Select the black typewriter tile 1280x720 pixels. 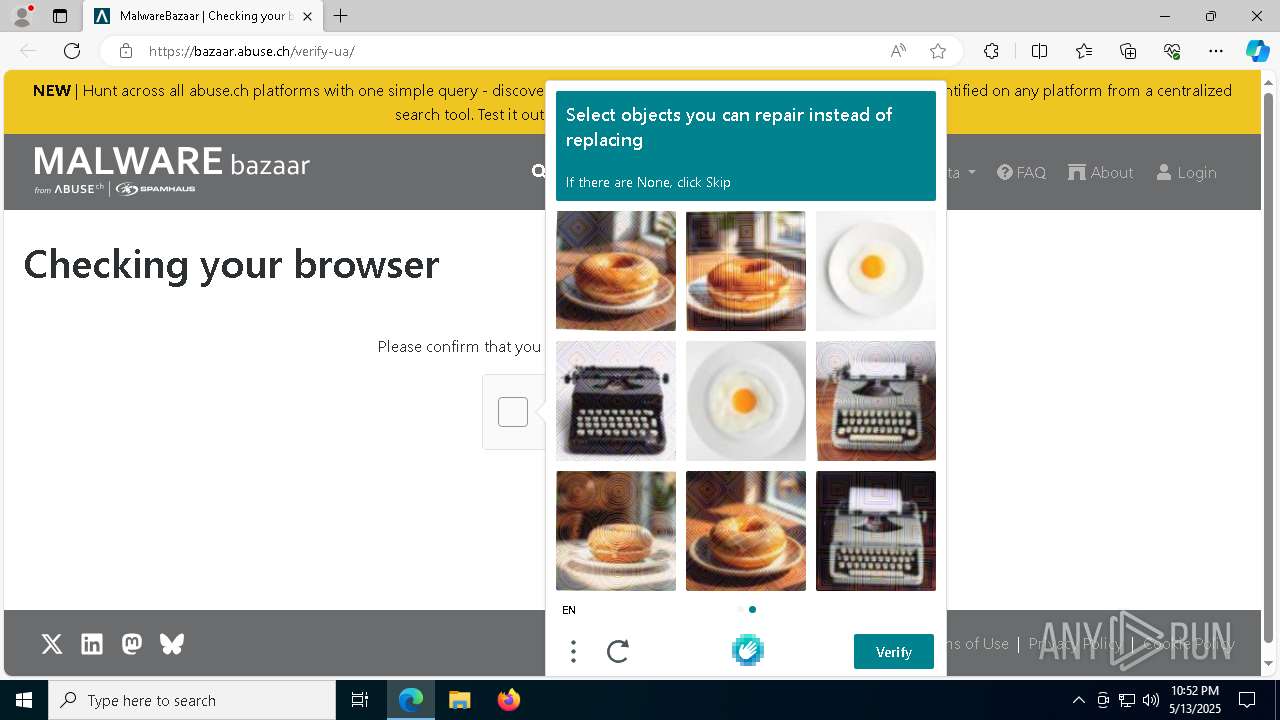pos(616,401)
